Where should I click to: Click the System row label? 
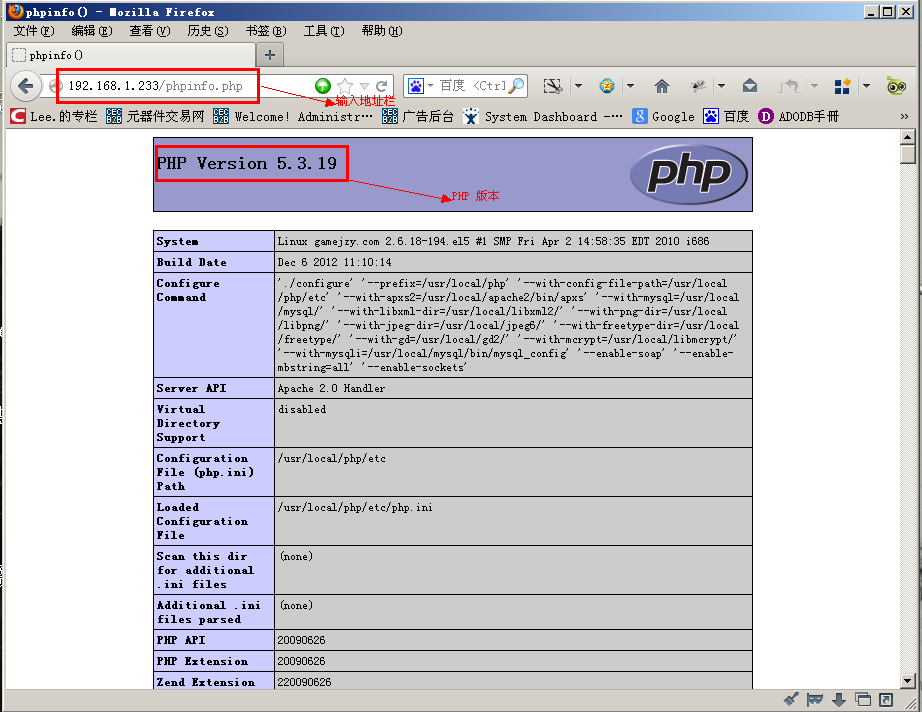[x=177, y=241]
